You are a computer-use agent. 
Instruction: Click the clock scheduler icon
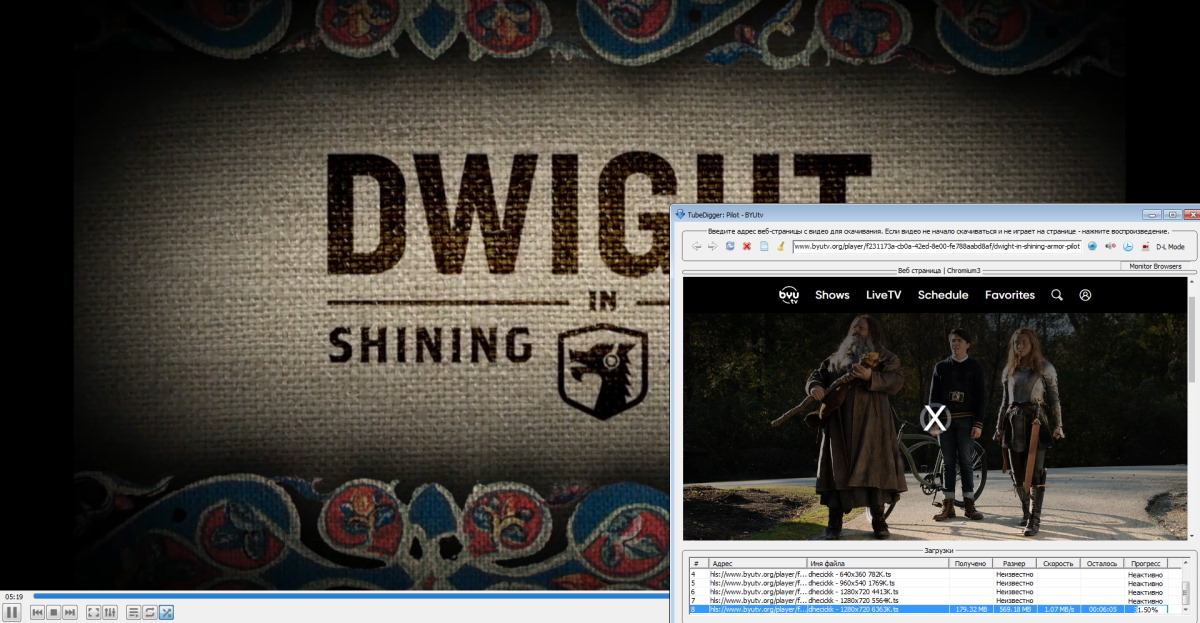(1127, 246)
